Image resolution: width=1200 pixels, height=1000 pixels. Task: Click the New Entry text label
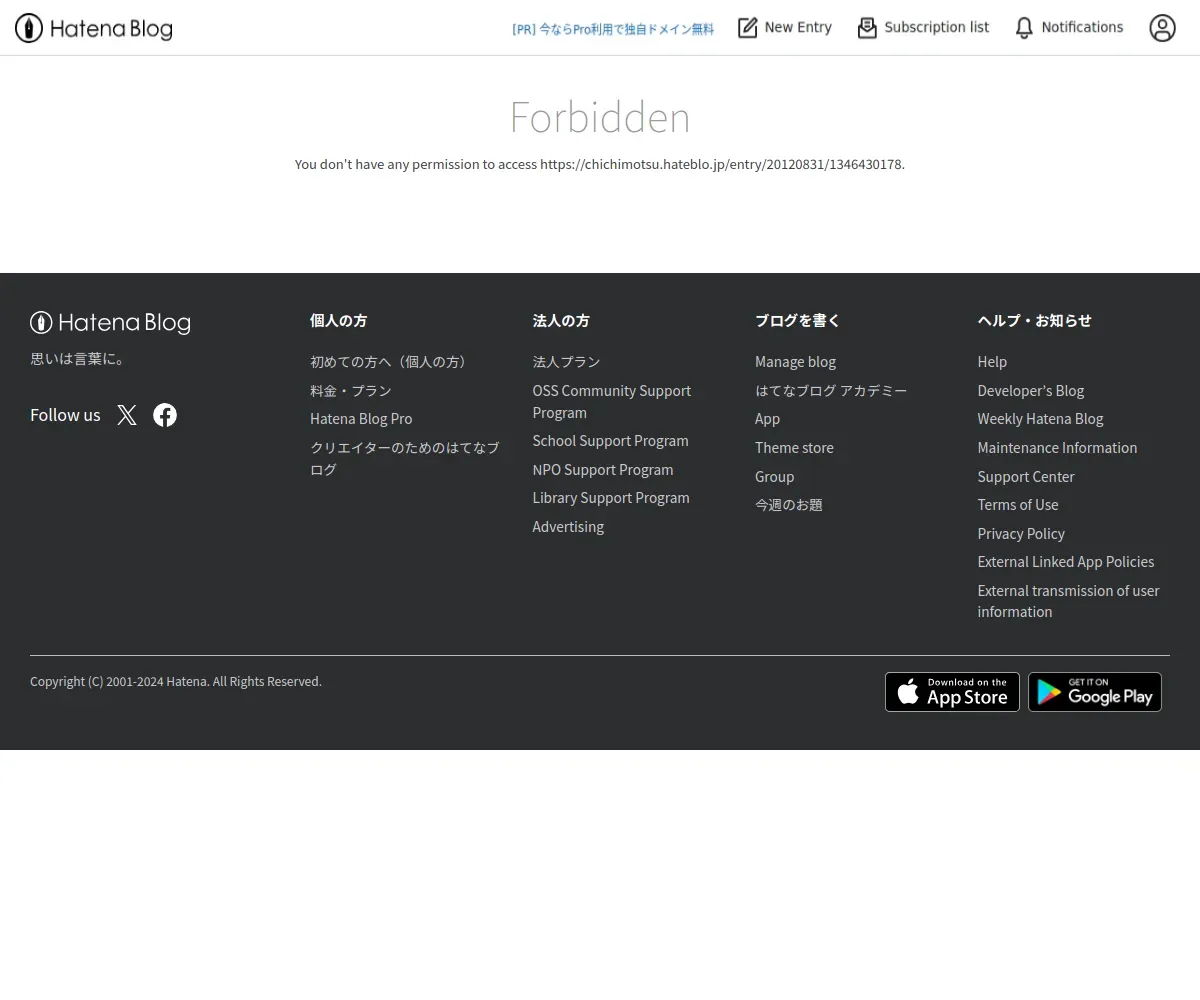coord(798,28)
